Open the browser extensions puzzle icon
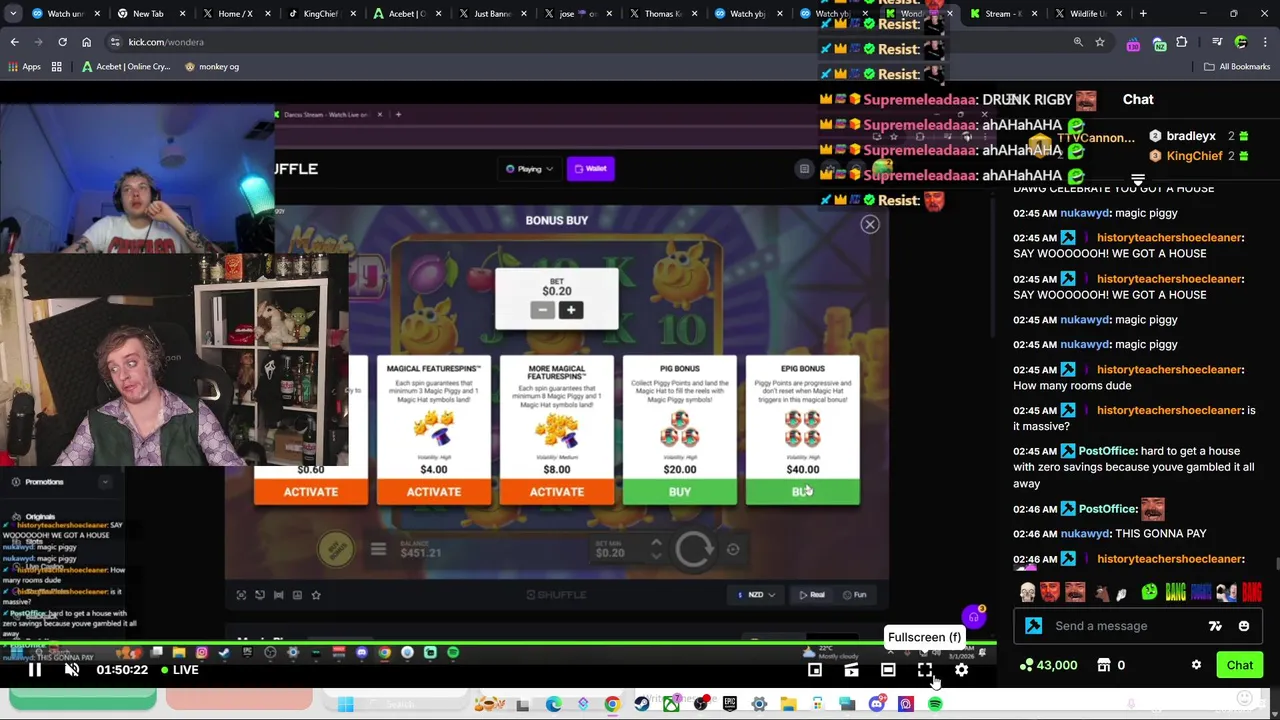Viewport: 1280px width, 720px height. [x=1182, y=42]
